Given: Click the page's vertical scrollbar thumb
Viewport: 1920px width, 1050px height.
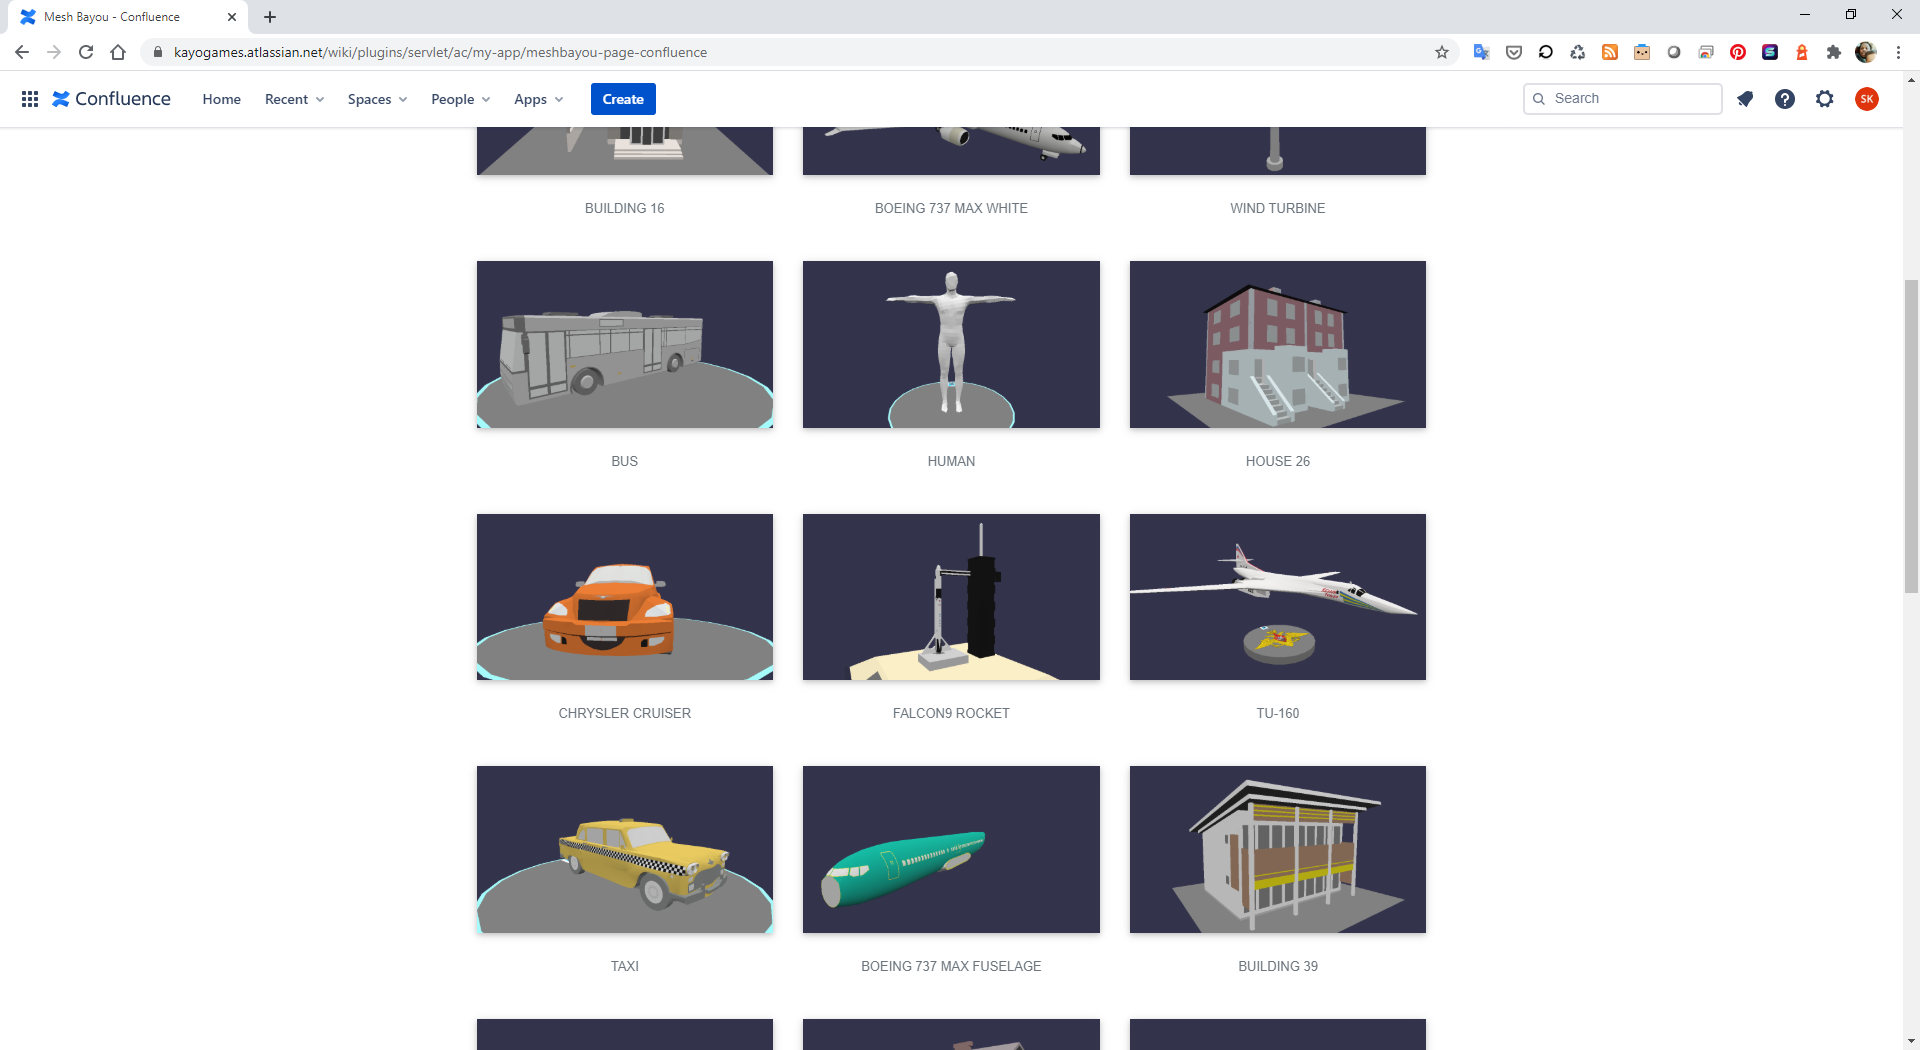Looking at the screenshot, I should tap(1911, 437).
